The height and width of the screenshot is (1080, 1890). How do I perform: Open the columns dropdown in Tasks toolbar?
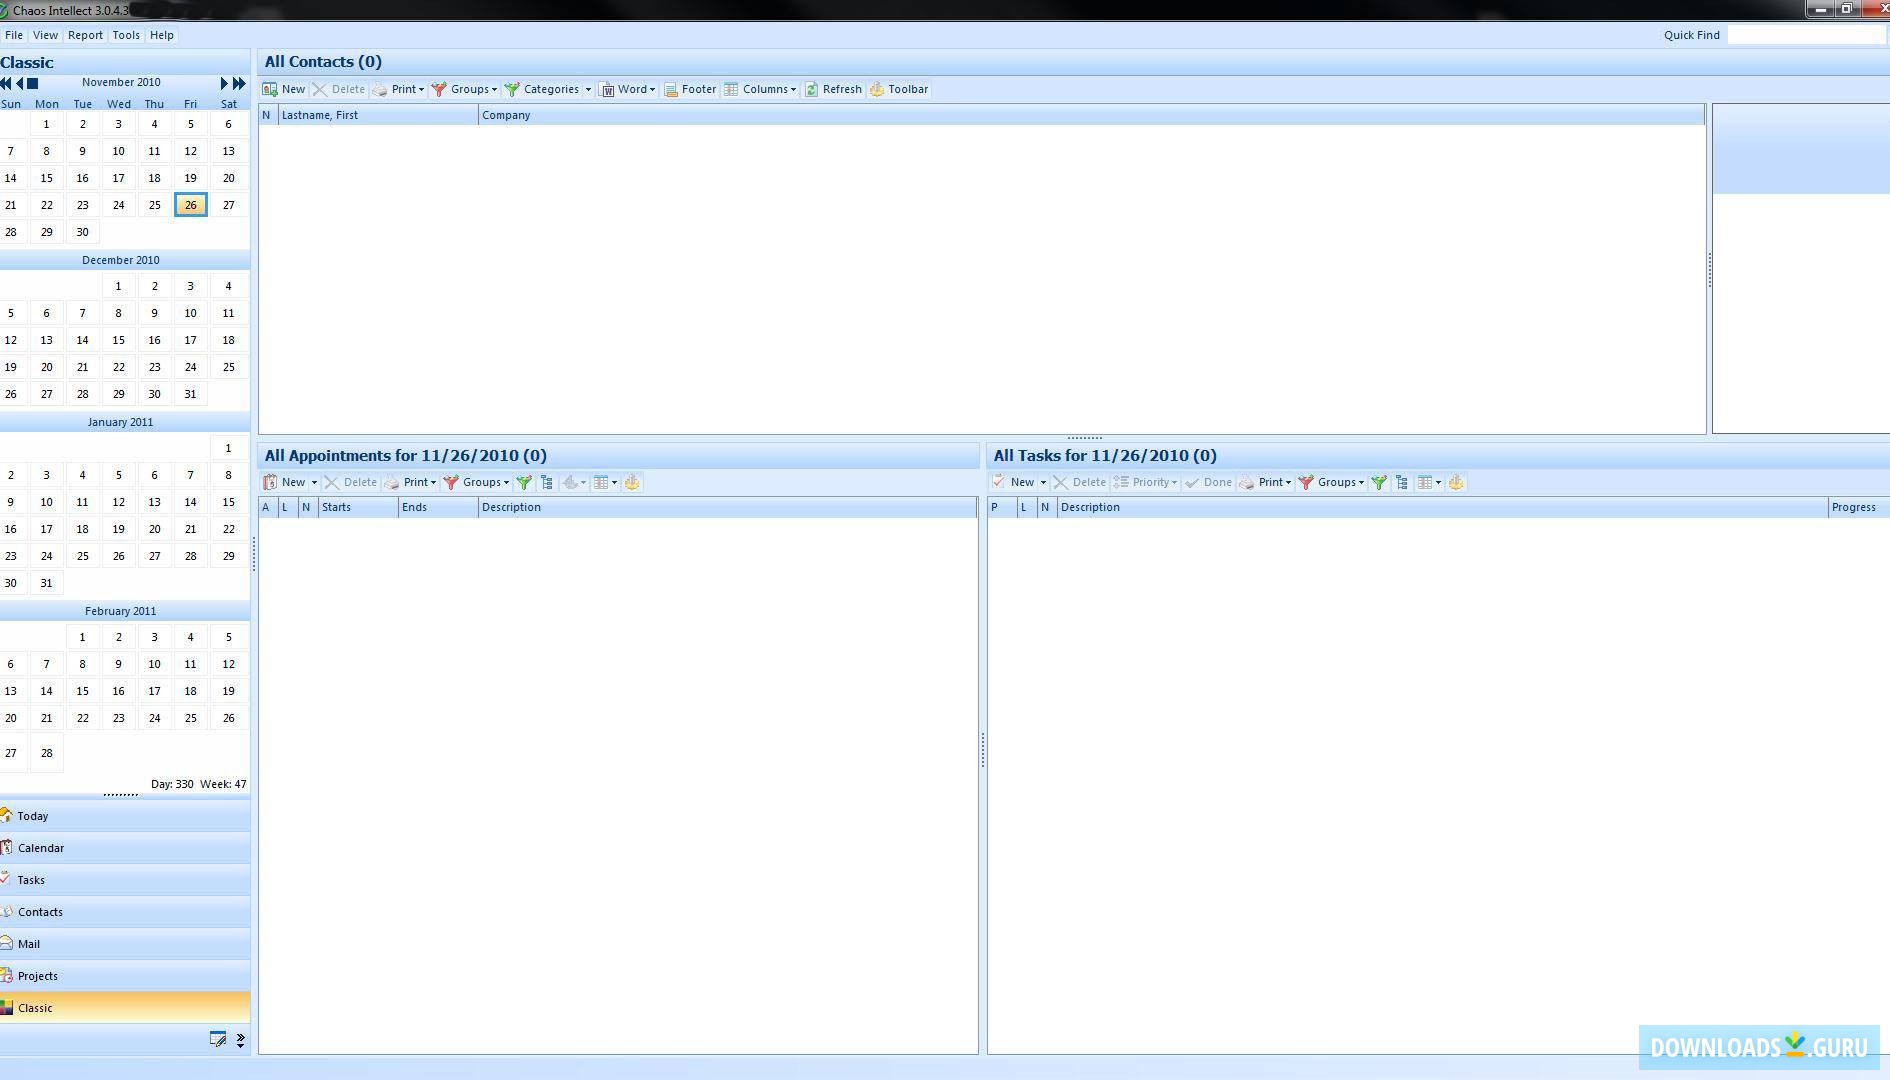click(1430, 482)
